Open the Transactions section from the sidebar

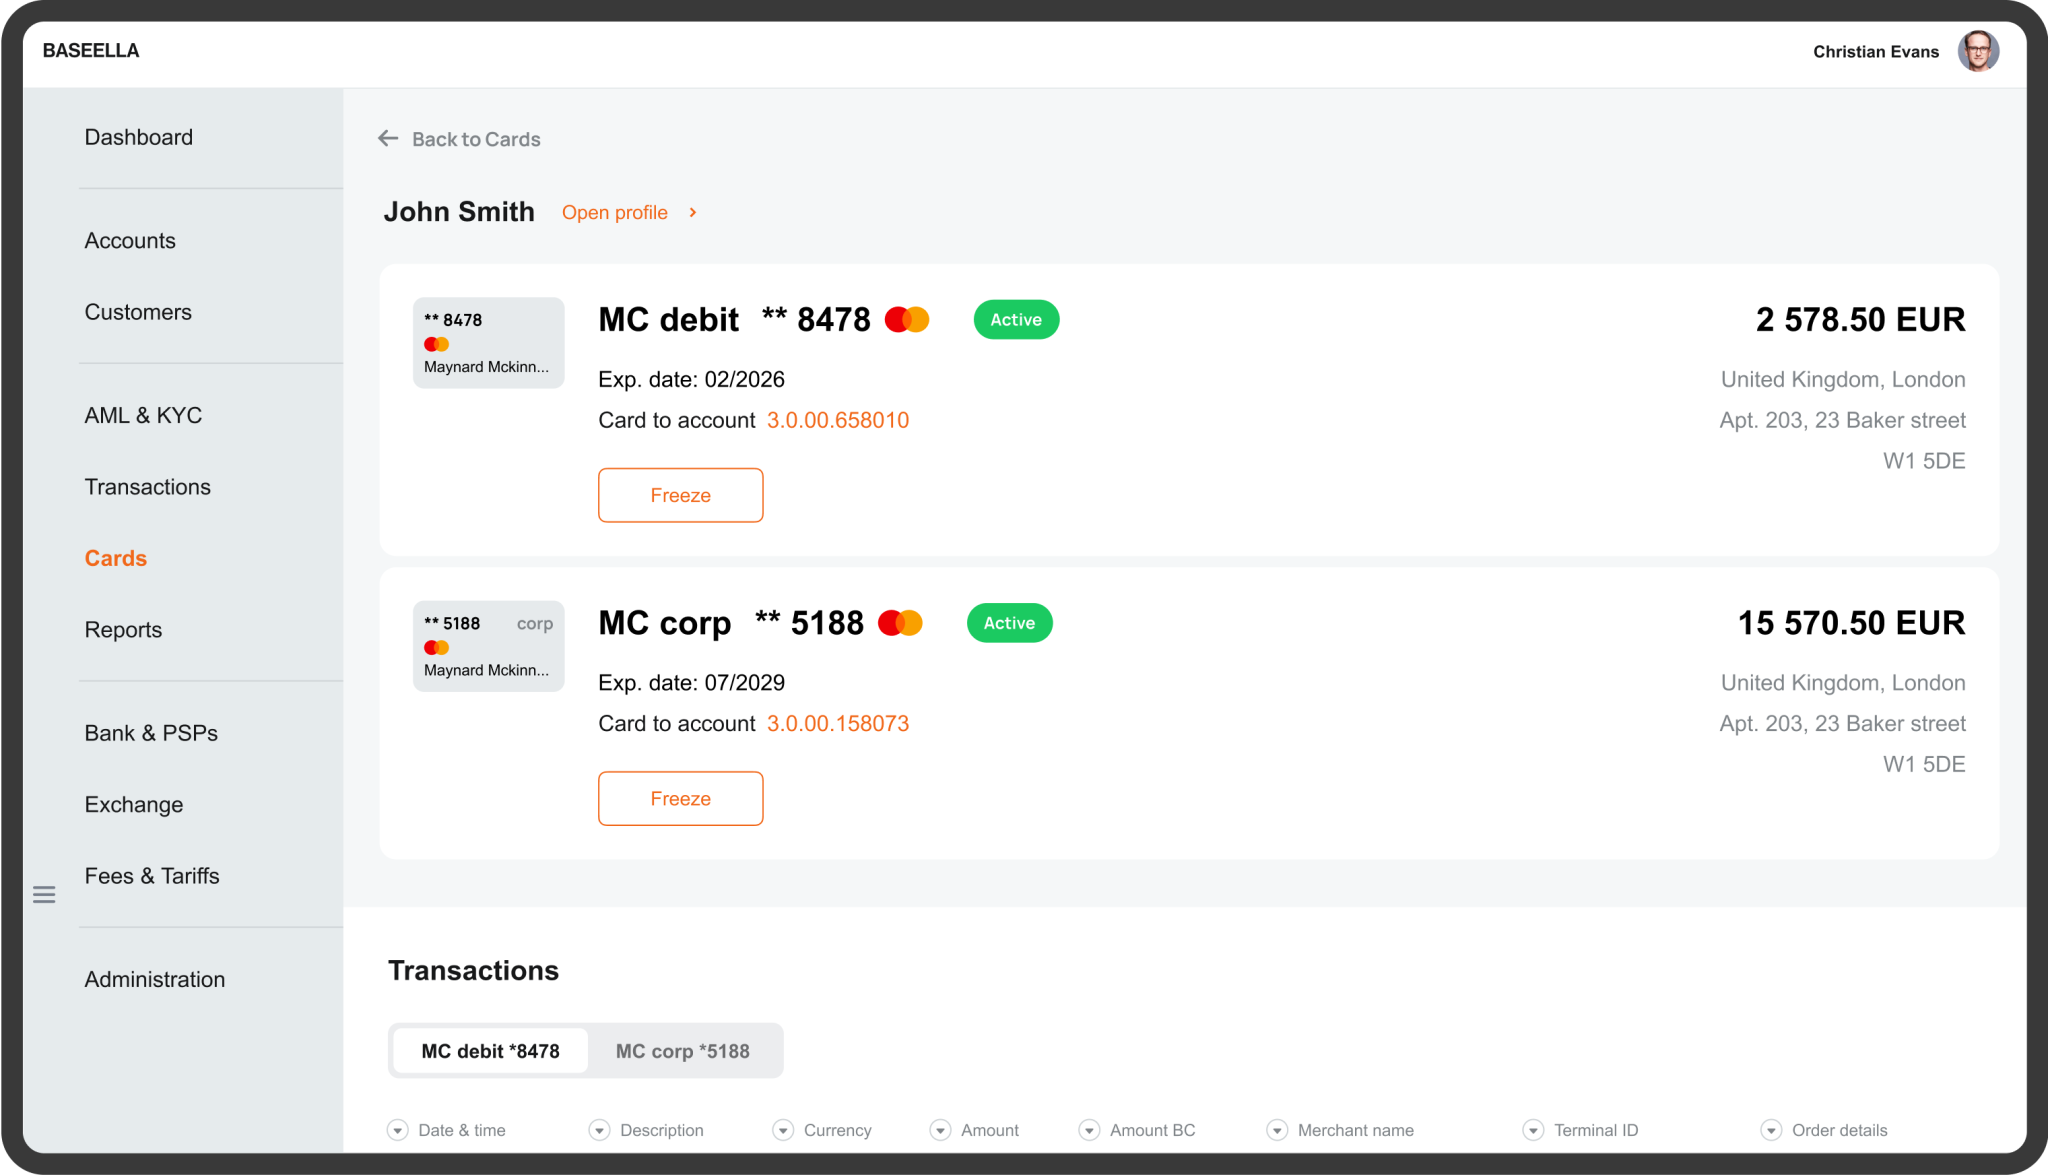(148, 487)
